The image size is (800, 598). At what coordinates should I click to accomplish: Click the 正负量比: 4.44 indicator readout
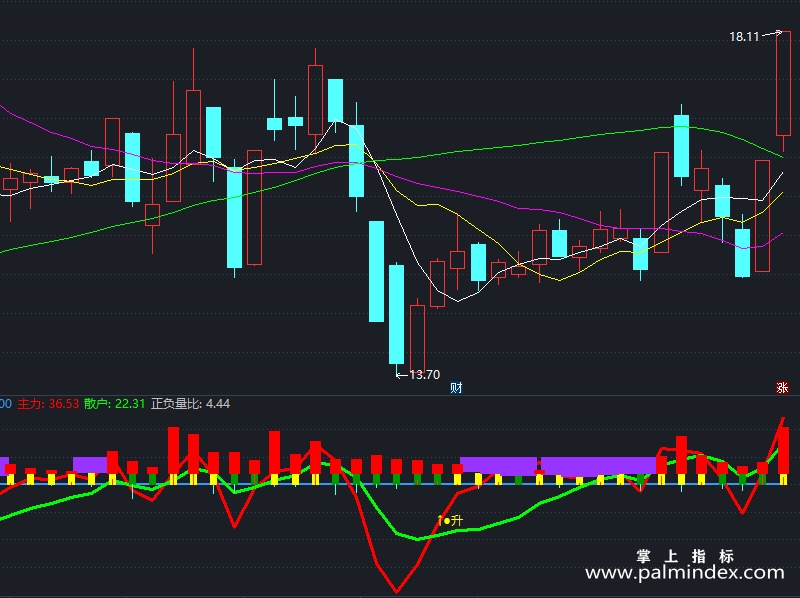tap(190, 404)
